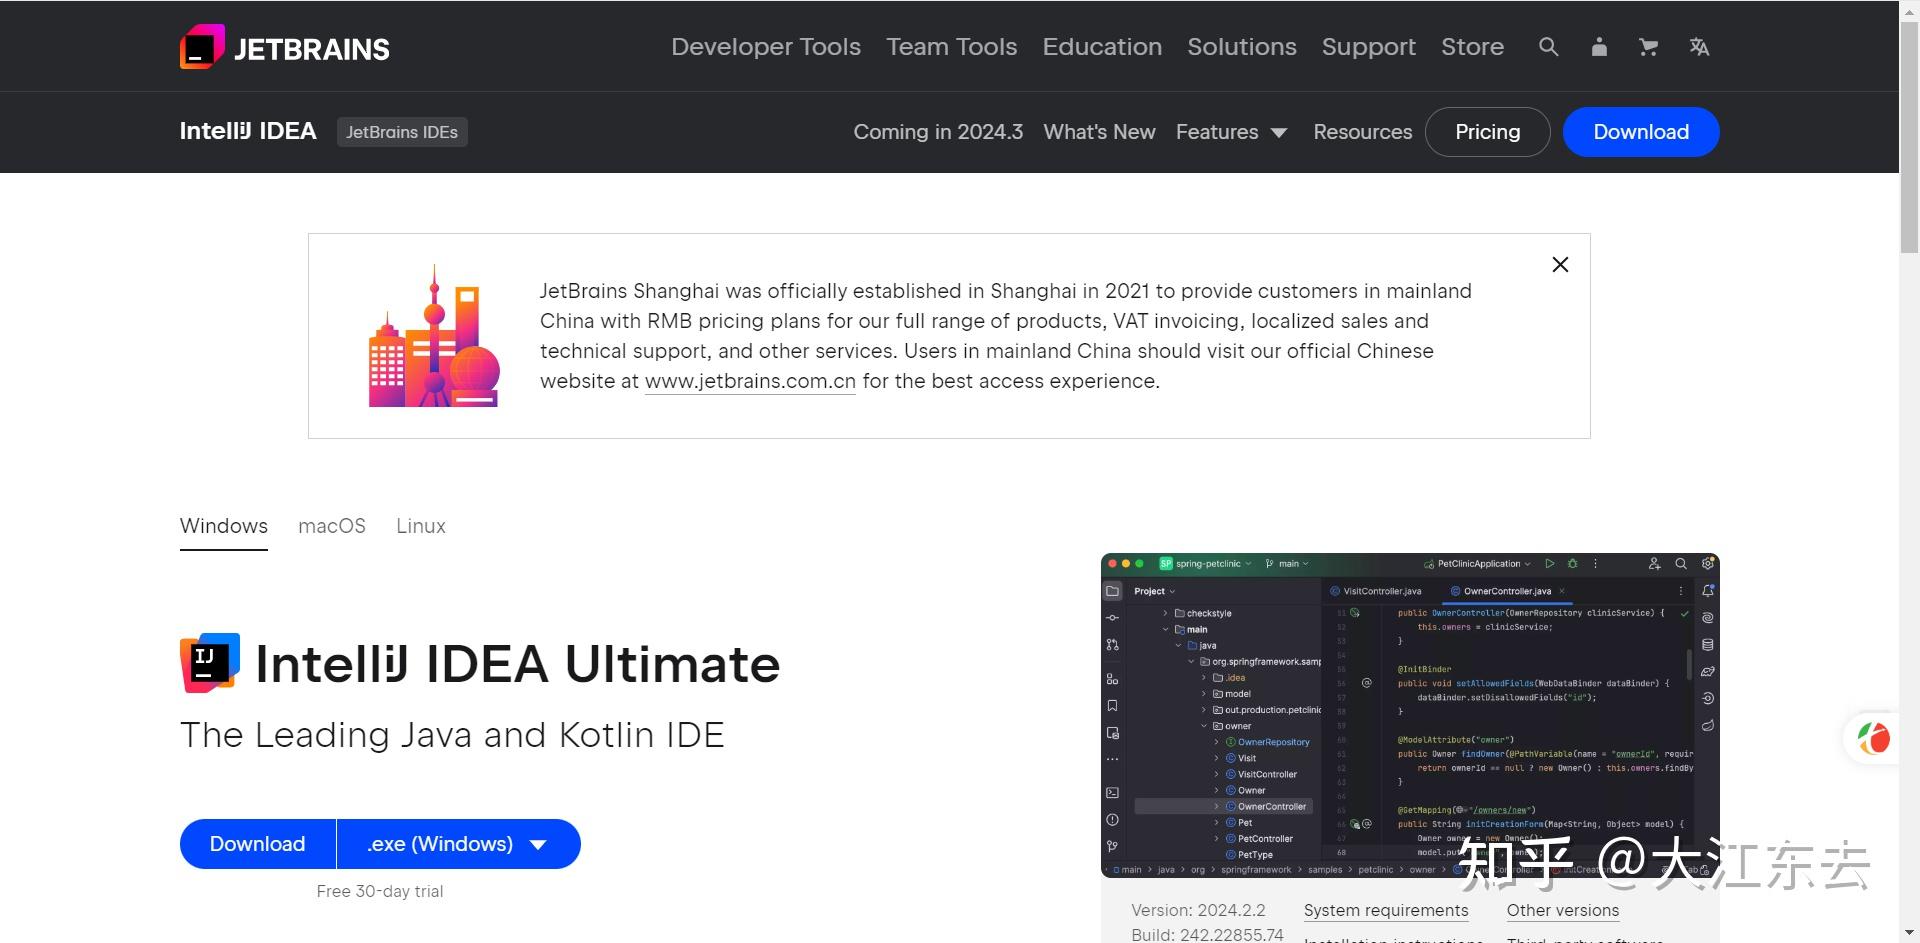This screenshot has width=1920, height=943.
Task: Click the IntelliJ IDEA Ultimate product logo
Action: coord(210,662)
